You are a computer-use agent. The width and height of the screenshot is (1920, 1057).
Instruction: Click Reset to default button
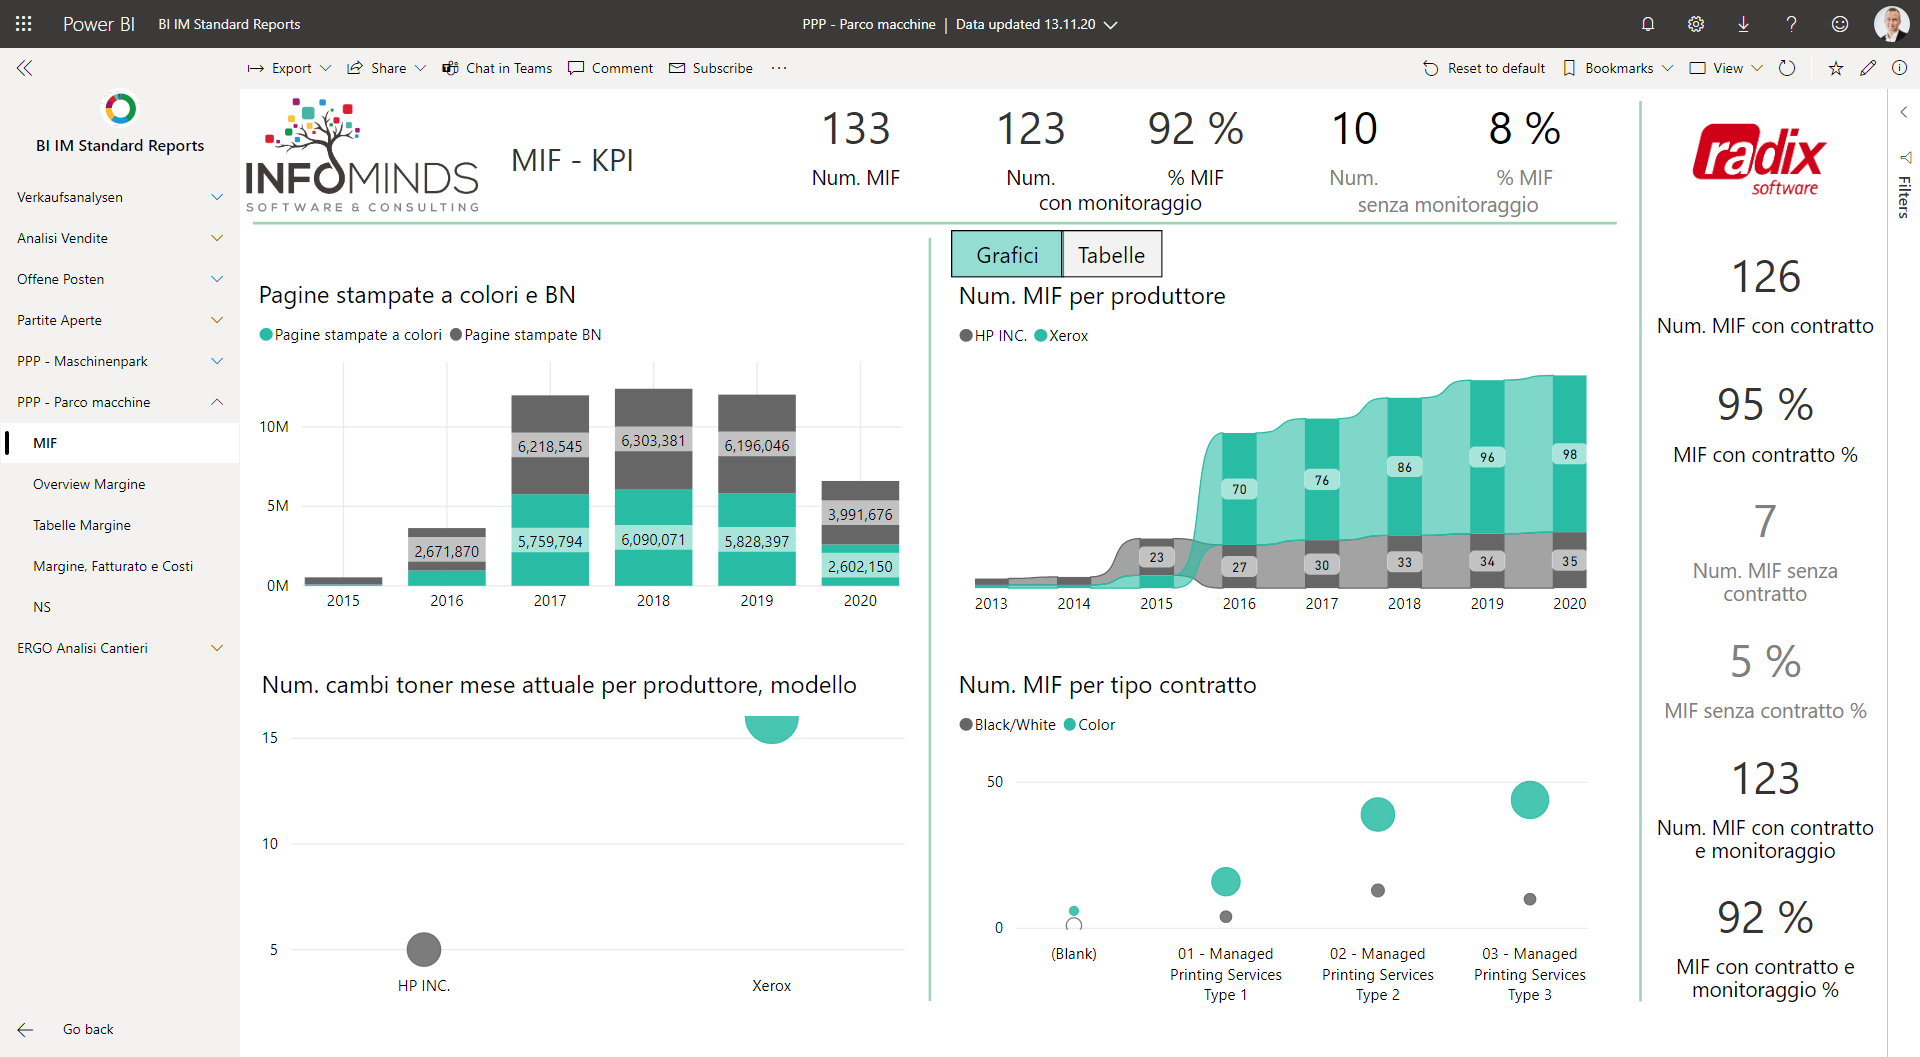tap(1484, 68)
